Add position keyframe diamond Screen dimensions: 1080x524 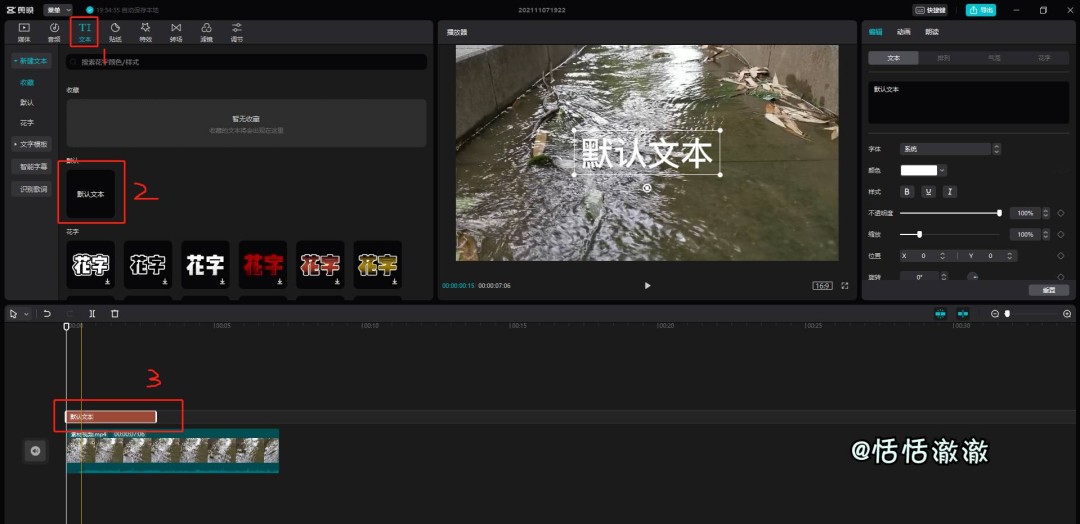tap(1061, 255)
